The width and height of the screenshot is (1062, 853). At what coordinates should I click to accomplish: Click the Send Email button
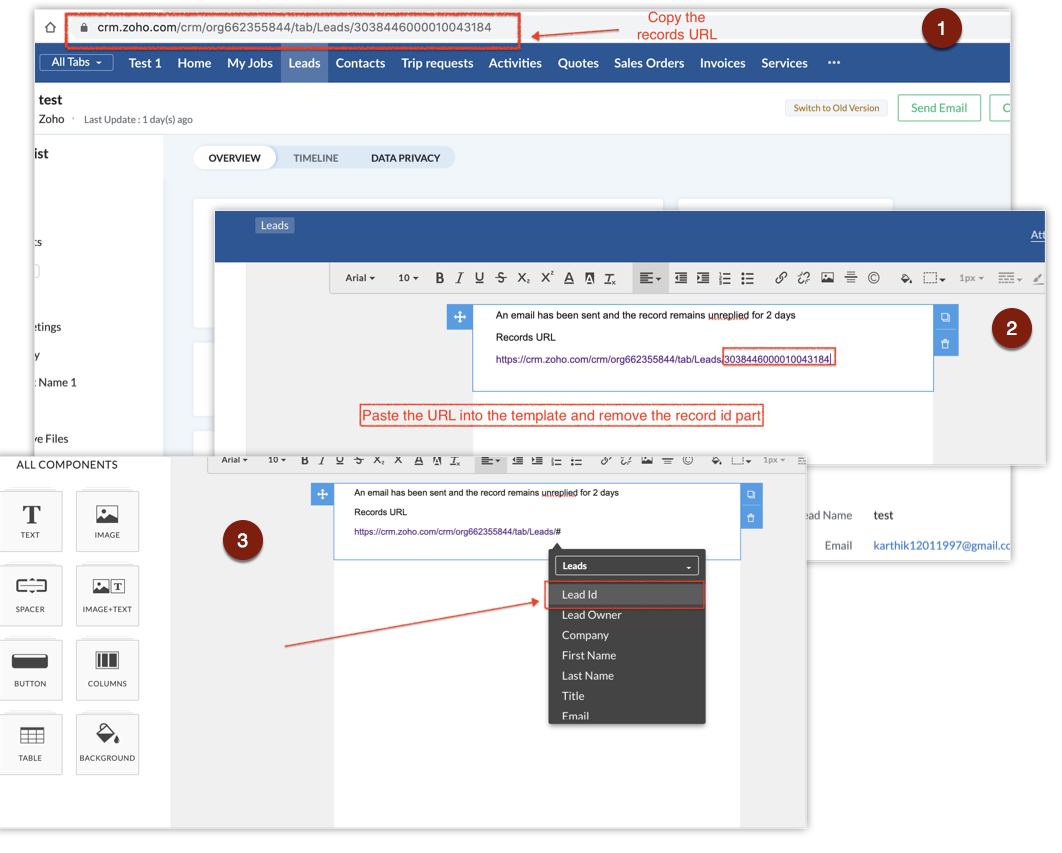point(939,108)
